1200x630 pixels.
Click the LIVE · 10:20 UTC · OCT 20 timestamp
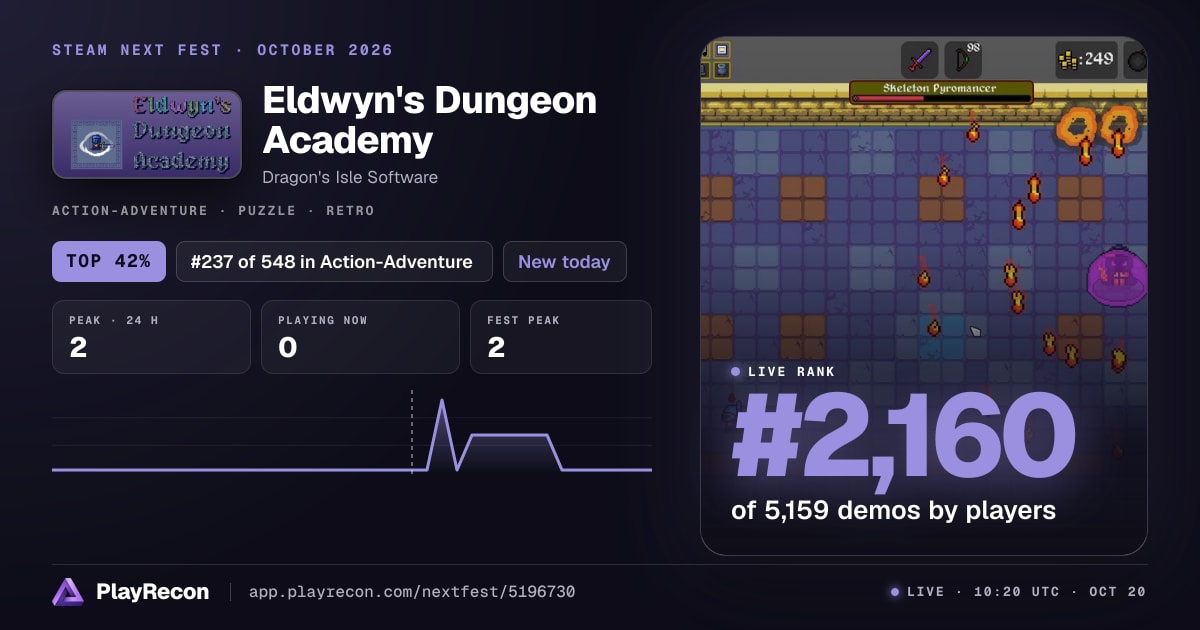[1018, 592]
